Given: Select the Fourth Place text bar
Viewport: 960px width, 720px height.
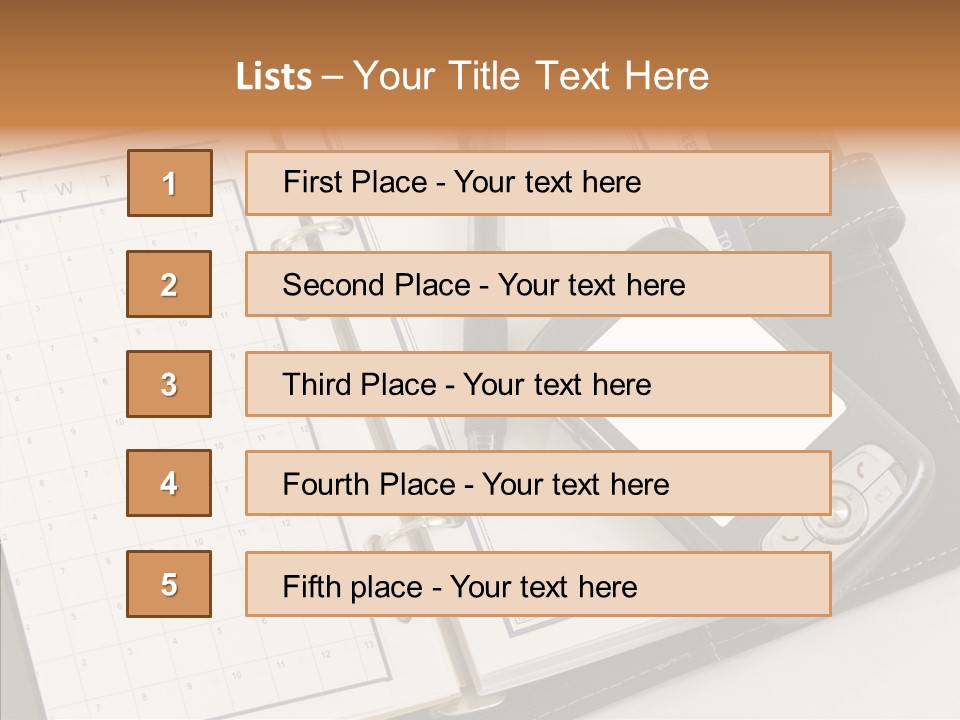Looking at the screenshot, I should click(x=538, y=483).
